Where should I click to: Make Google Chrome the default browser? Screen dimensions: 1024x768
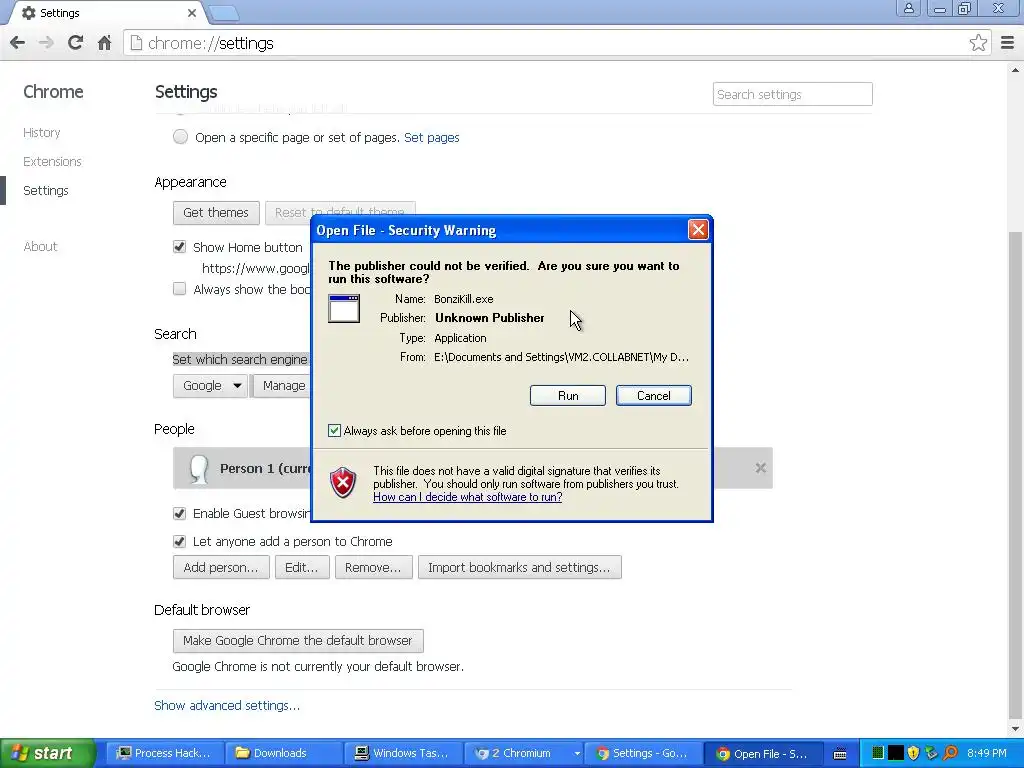298,641
